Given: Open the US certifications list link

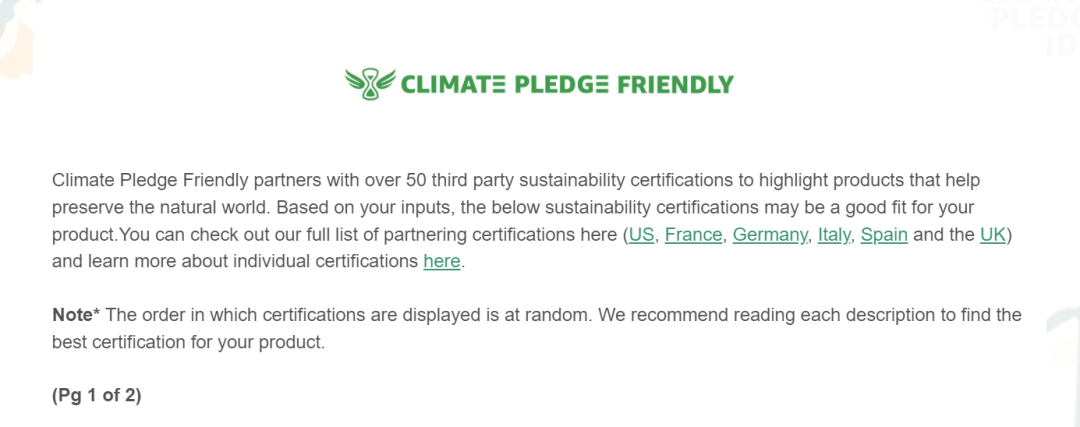Looking at the screenshot, I should coord(641,235).
